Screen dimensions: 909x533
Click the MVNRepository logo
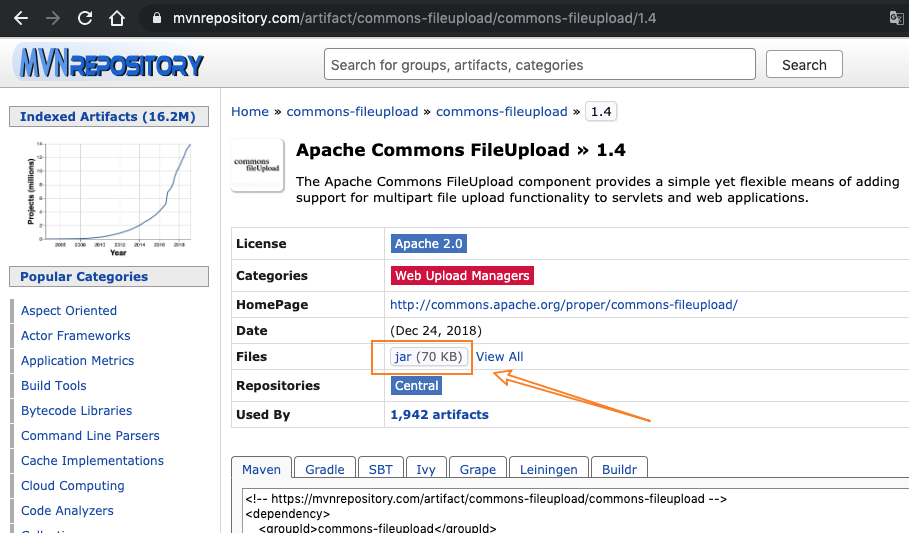[x=110, y=63]
